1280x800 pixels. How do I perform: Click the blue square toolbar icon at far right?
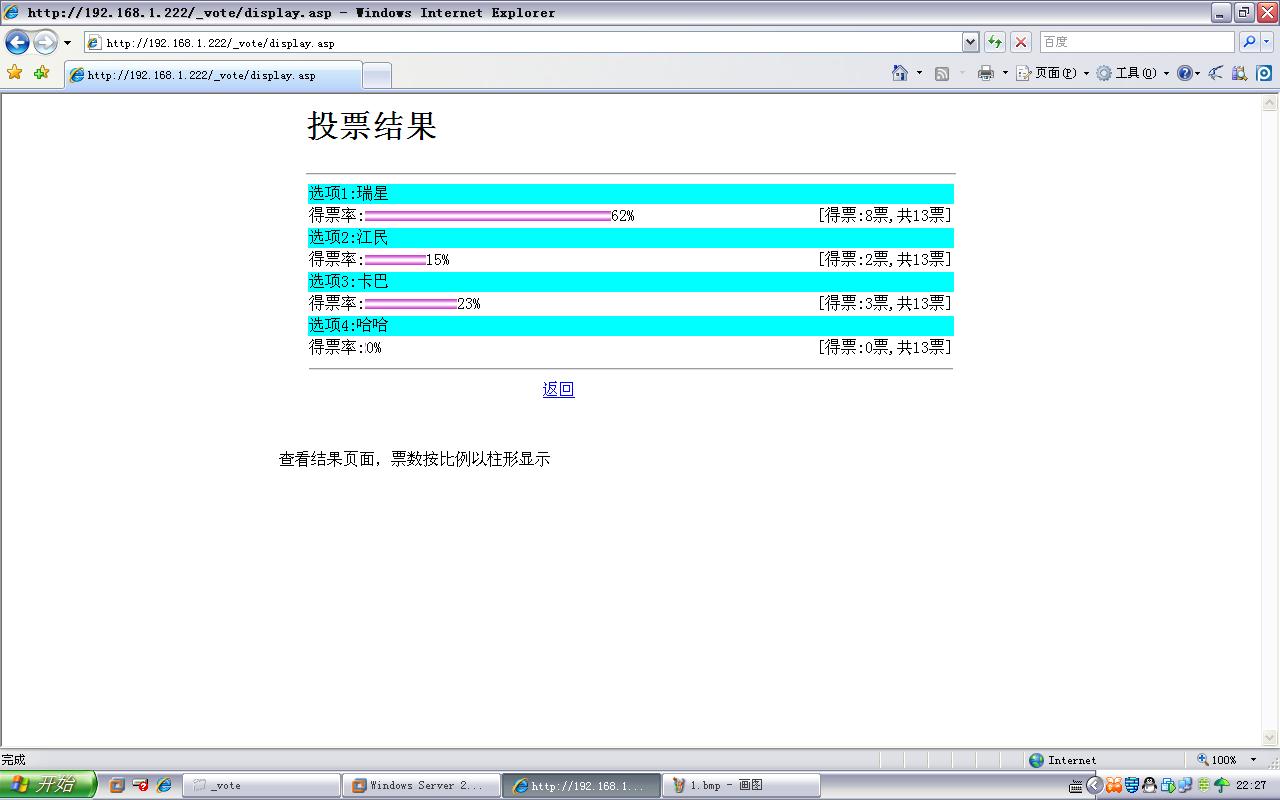[1264, 73]
